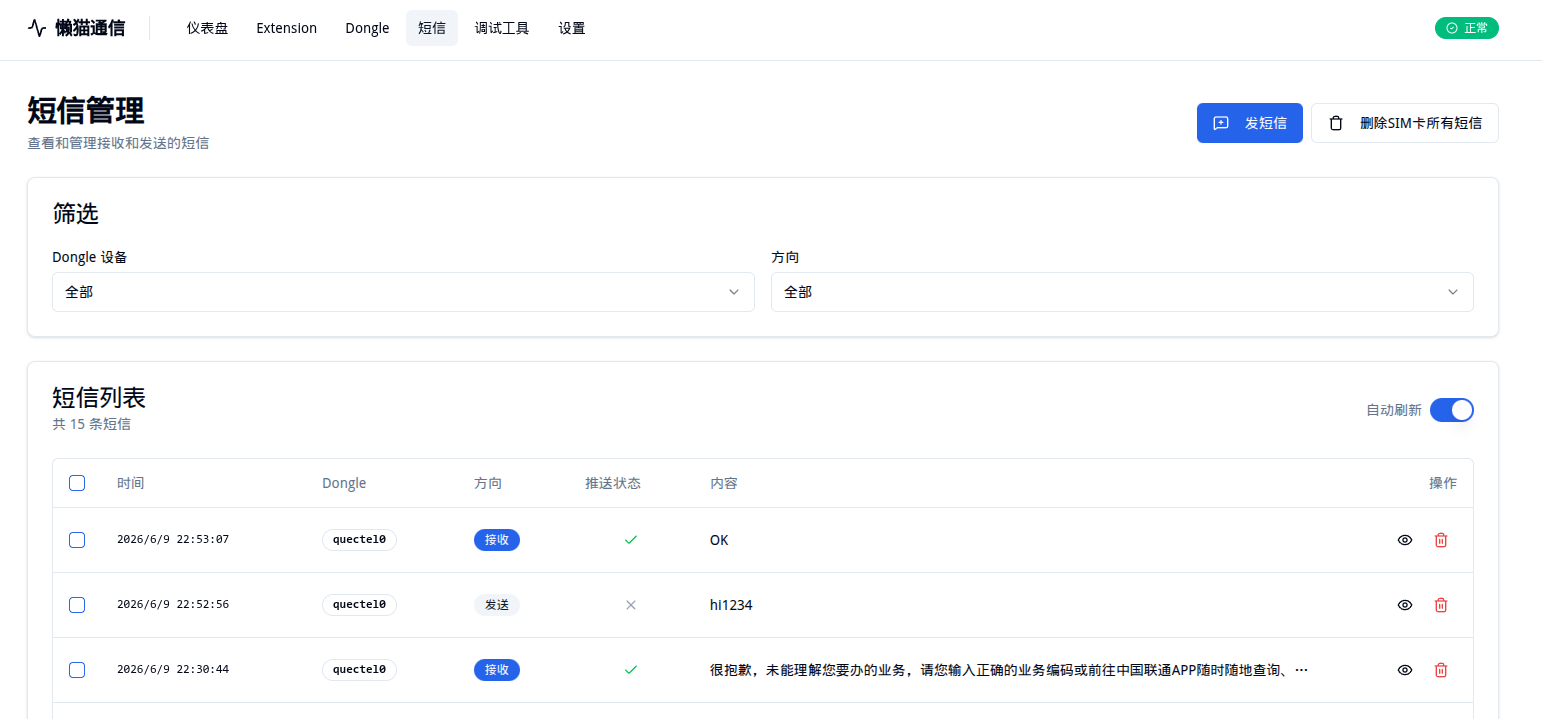The image size is (1542, 719).
Task: Click the 接收 badge in OK row
Action: (497, 540)
